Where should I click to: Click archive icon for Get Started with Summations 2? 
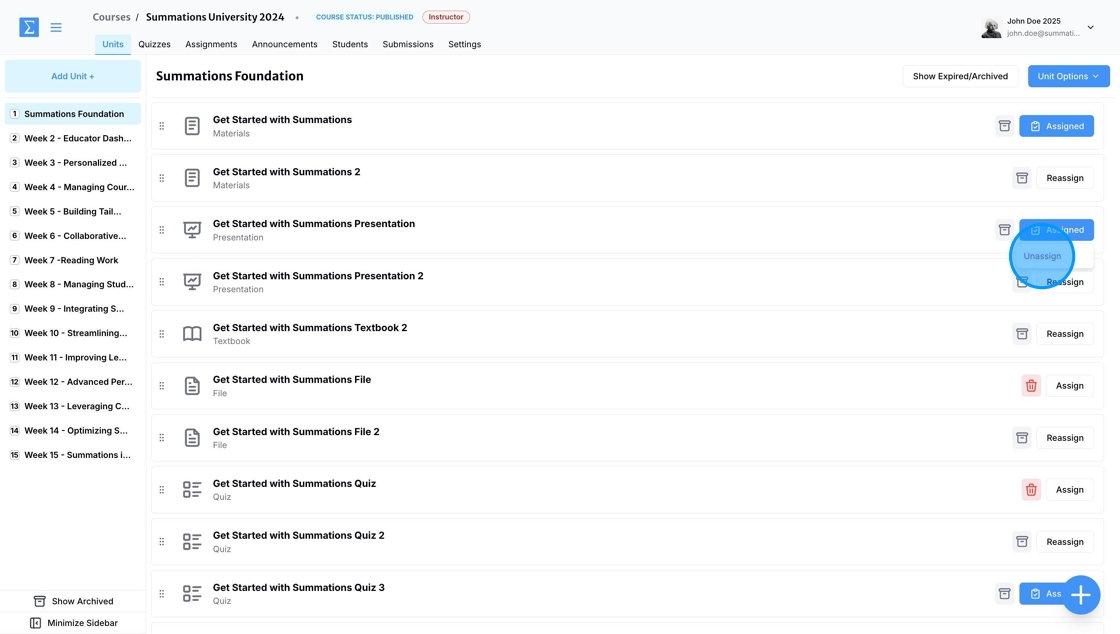pyautogui.click(x=1022, y=178)
